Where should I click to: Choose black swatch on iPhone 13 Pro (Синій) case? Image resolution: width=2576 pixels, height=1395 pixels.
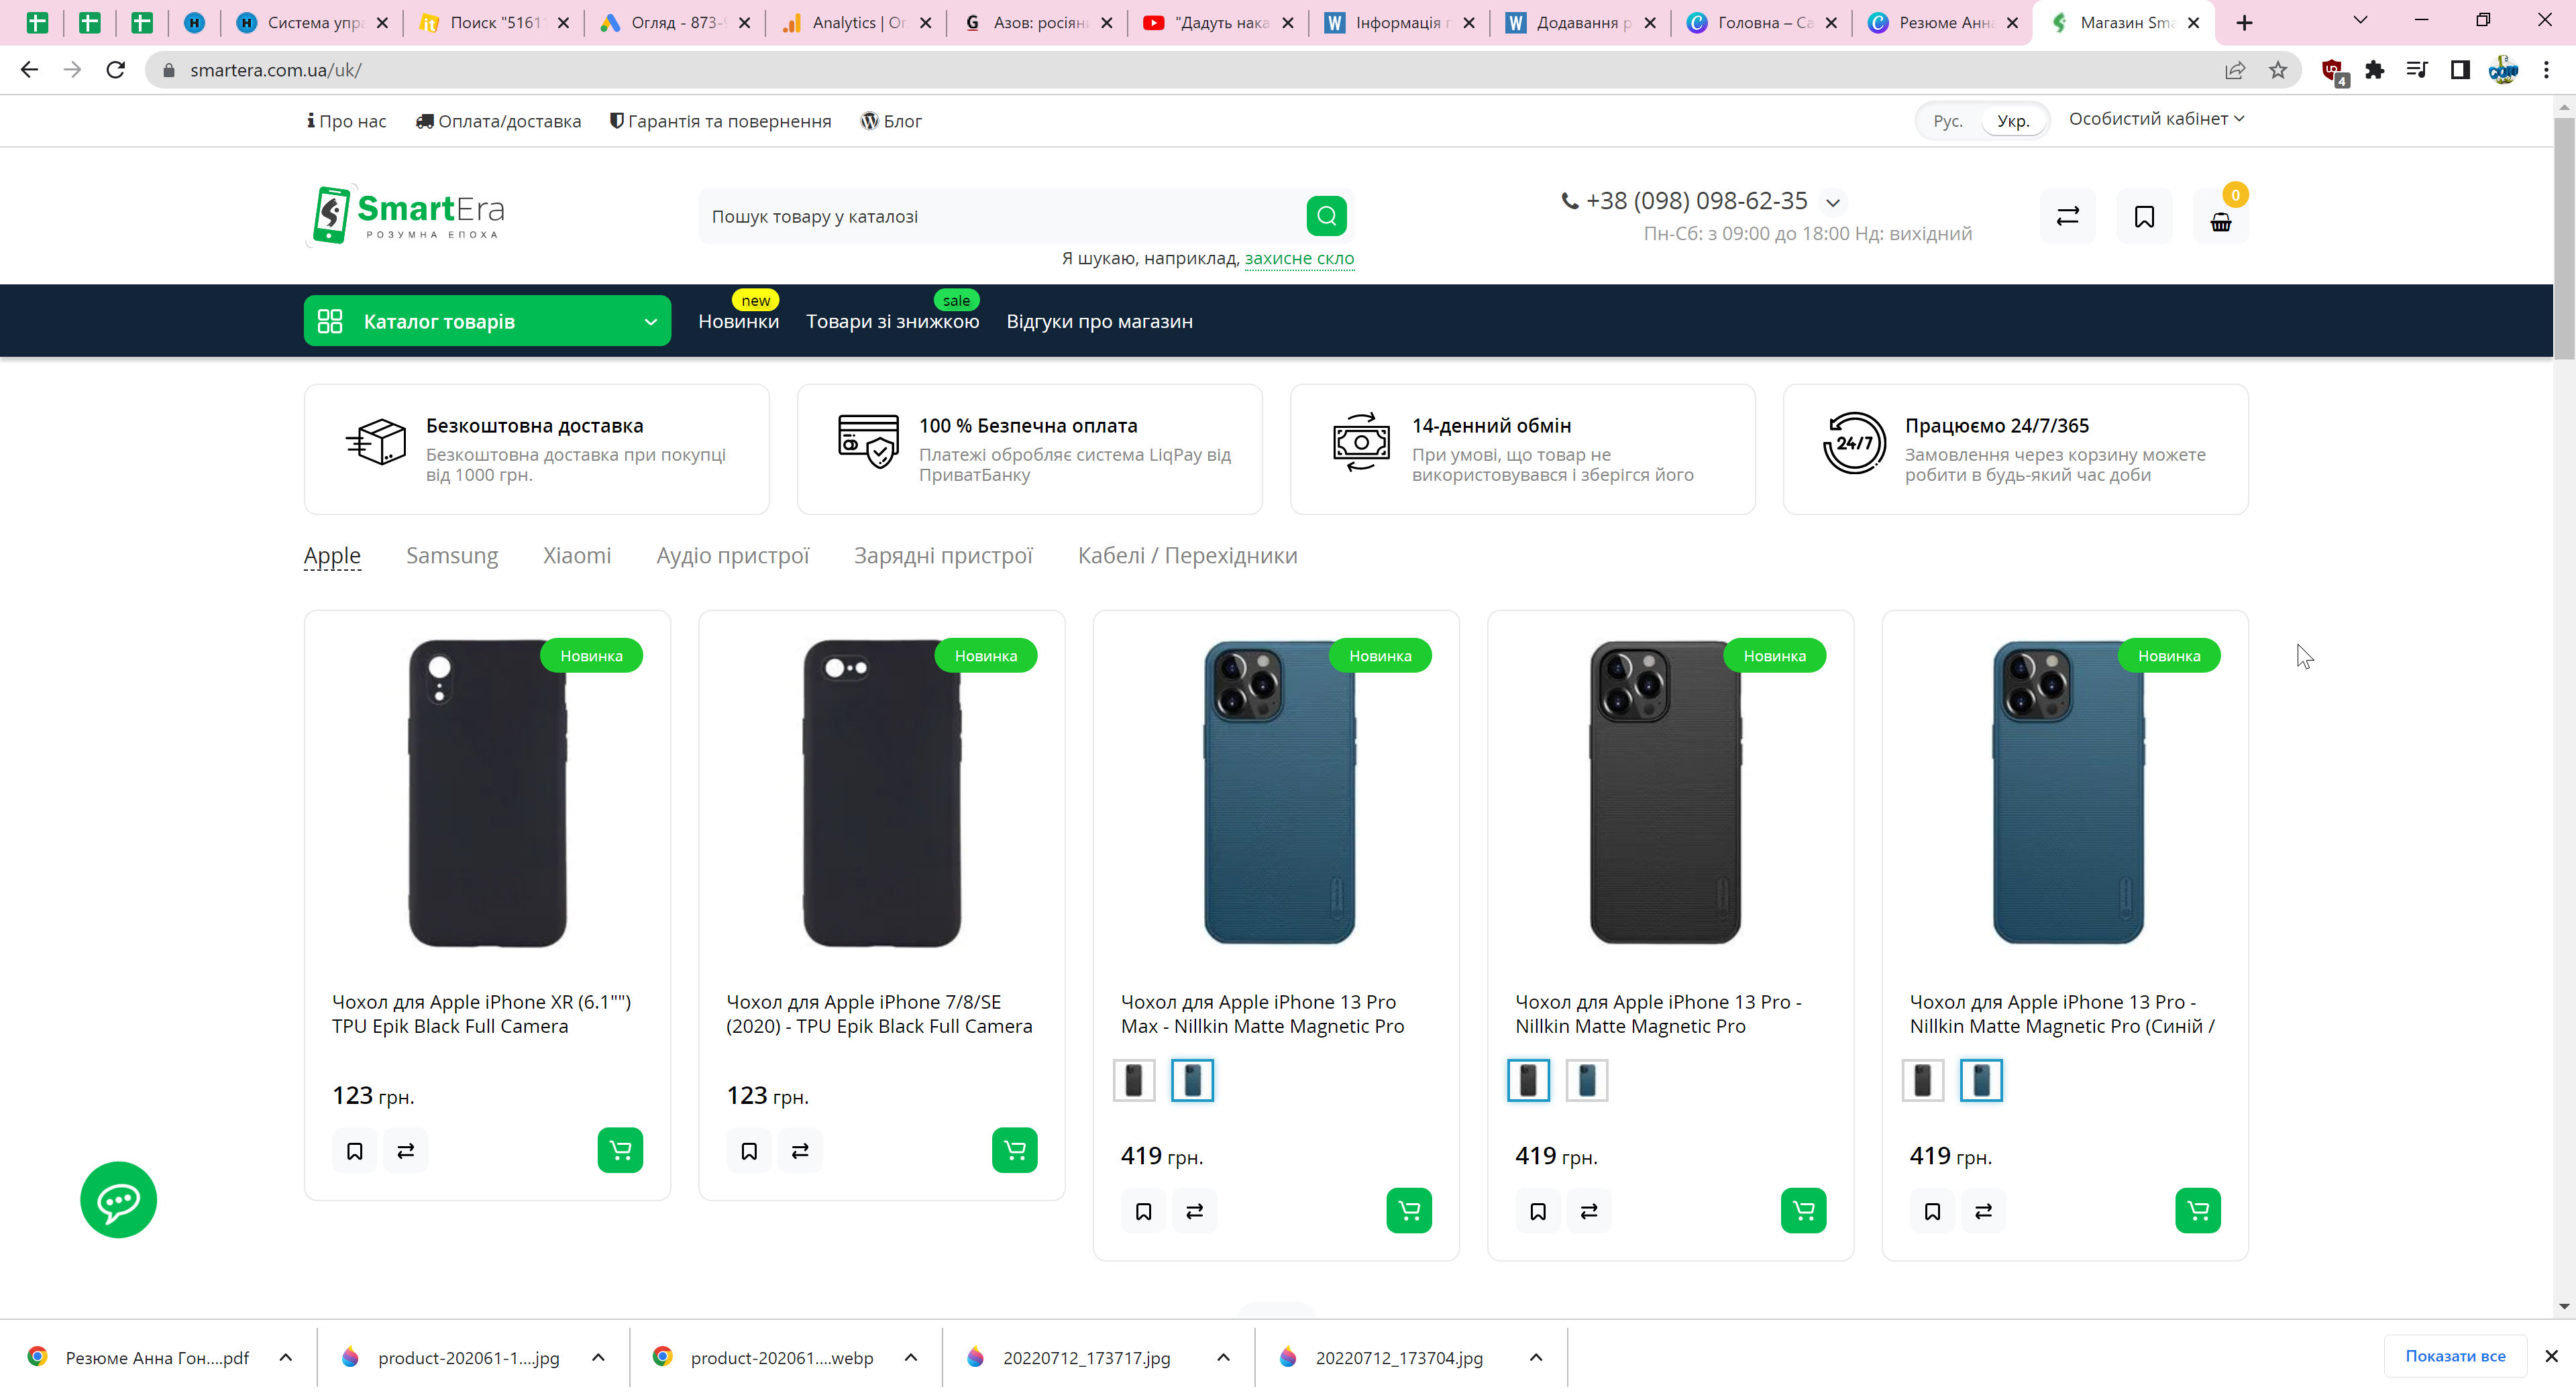click(1922, 1080)
